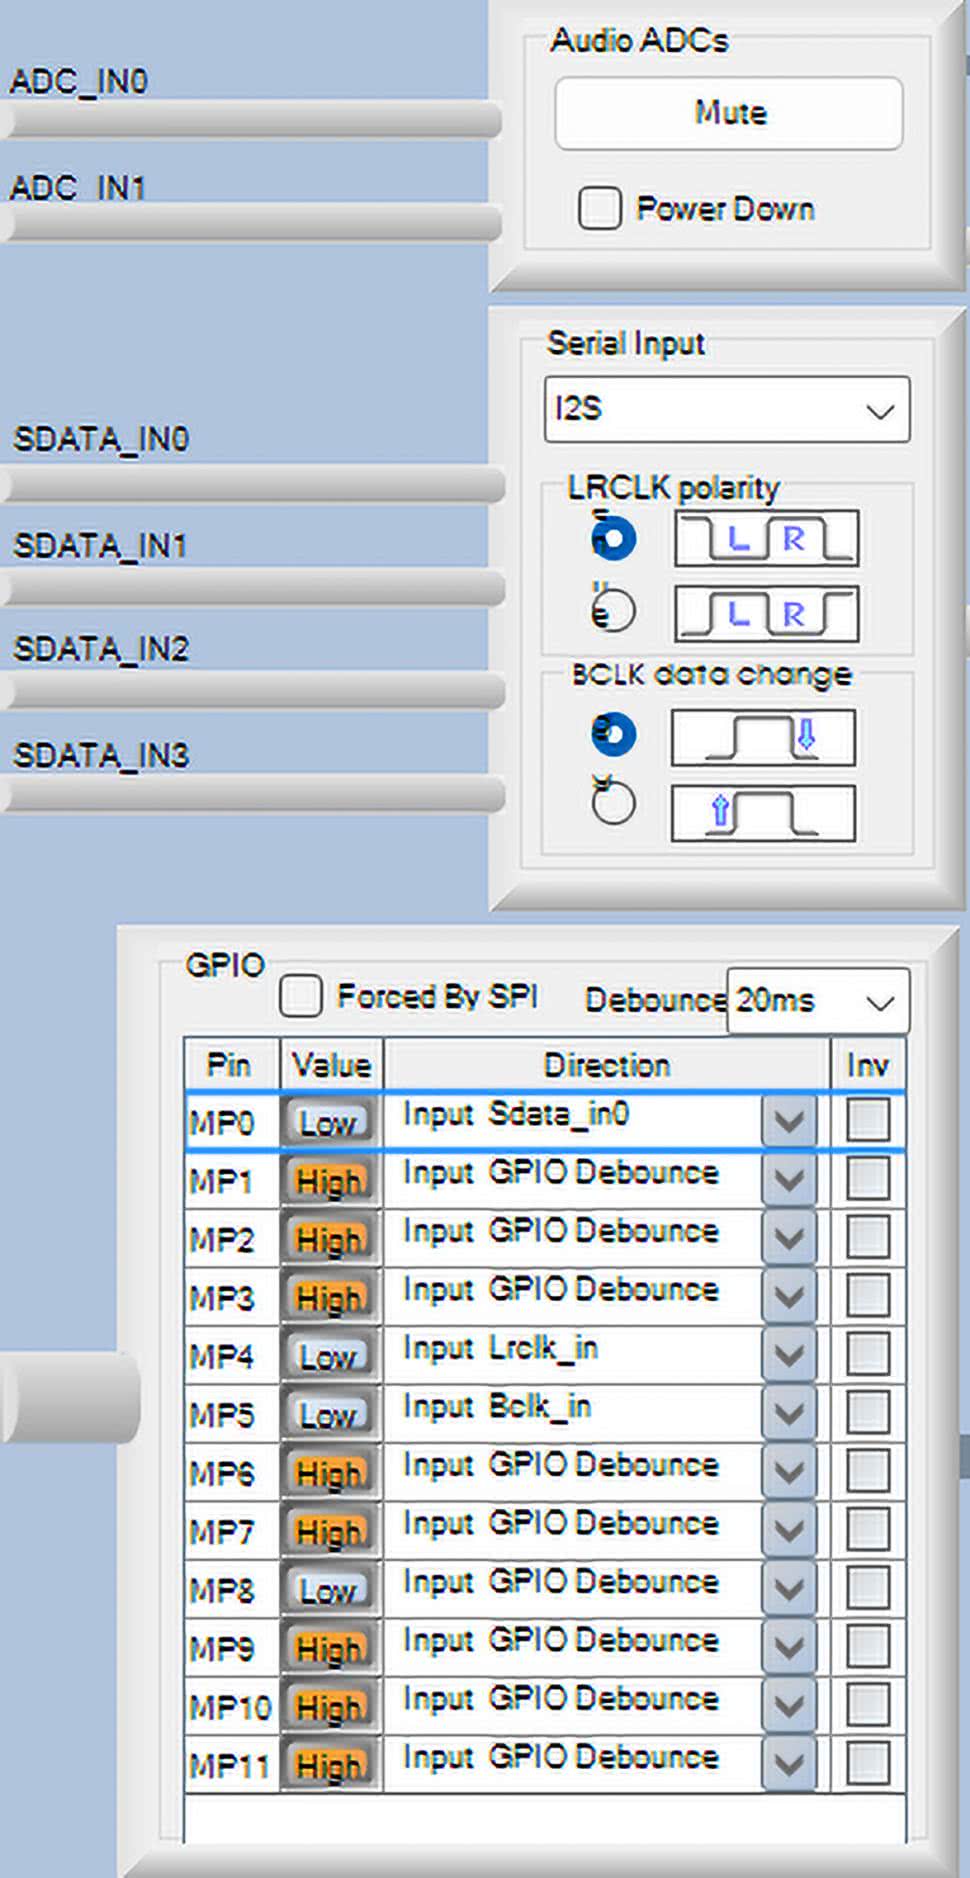This screenshot has width=970, height=1878.
Task: Select the second LRCLK polarity radio button
Action: (x=614, y=610)
